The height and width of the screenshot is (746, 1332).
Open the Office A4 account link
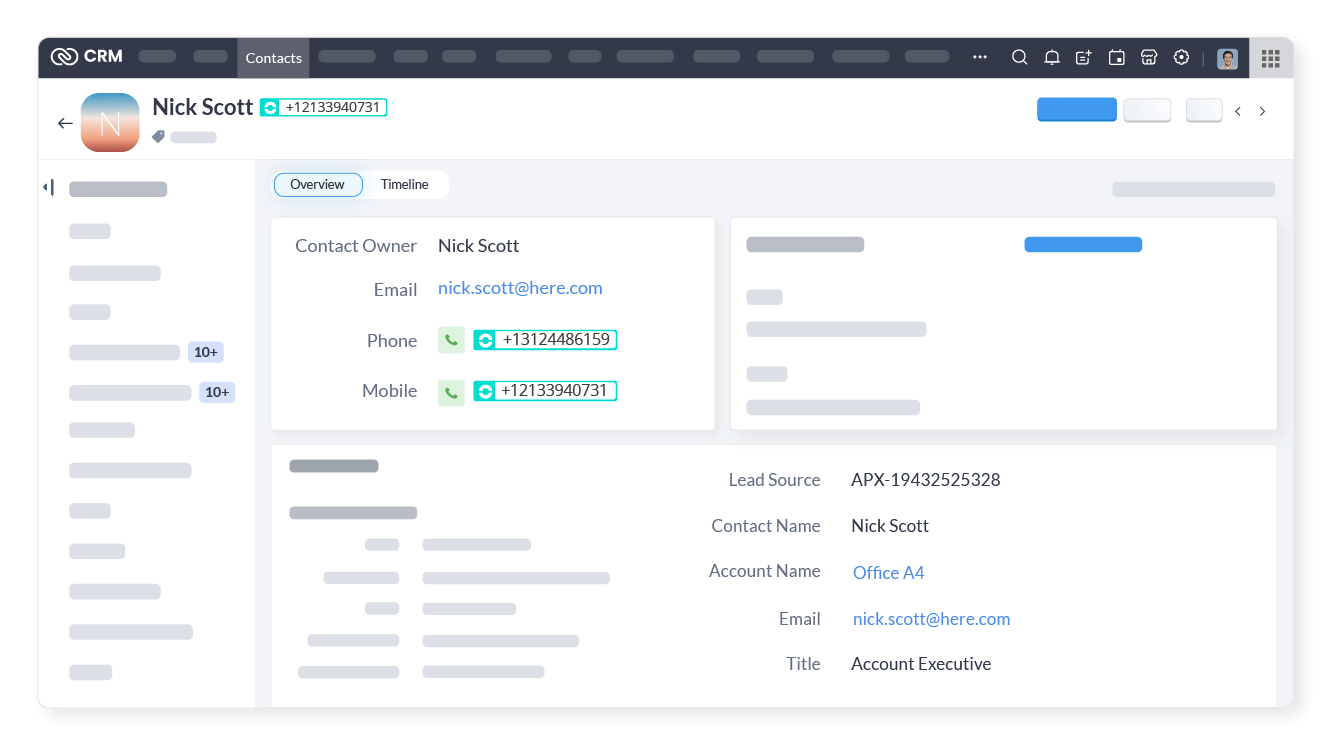[888, 571]
